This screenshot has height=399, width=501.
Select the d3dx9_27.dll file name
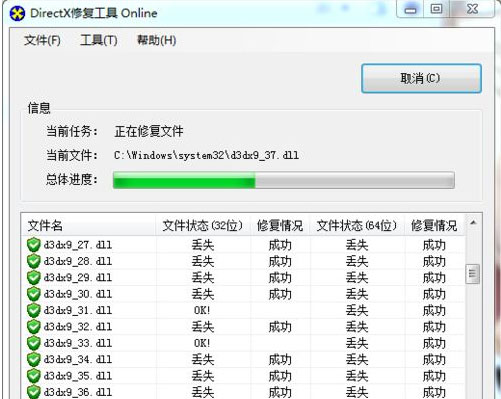tap(78, 245)
